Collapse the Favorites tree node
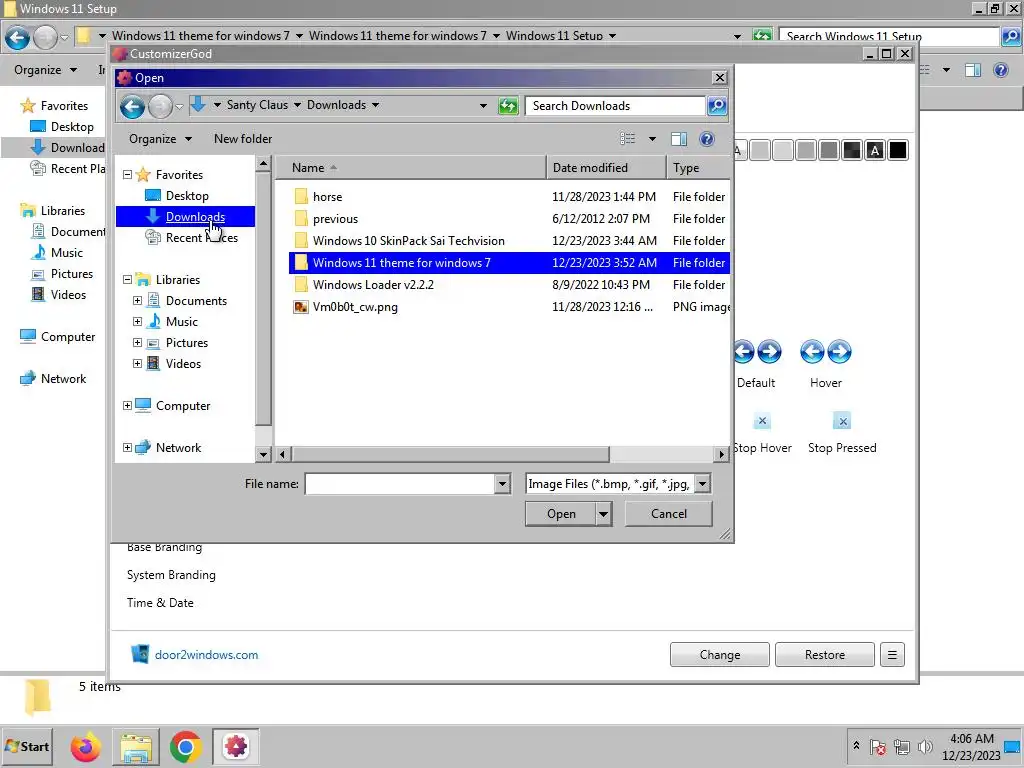 point(127,174)
